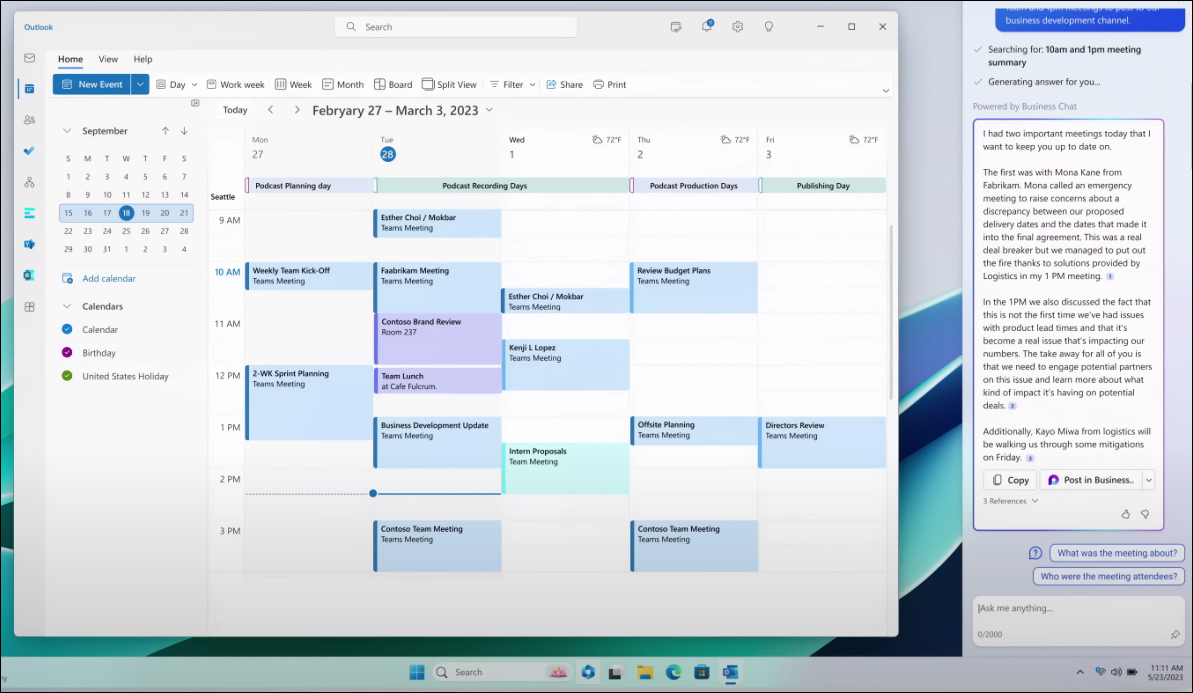Select 'What was the meeting about?' suggestion
Screen dimensions: 1193x693
(1116, 553)
